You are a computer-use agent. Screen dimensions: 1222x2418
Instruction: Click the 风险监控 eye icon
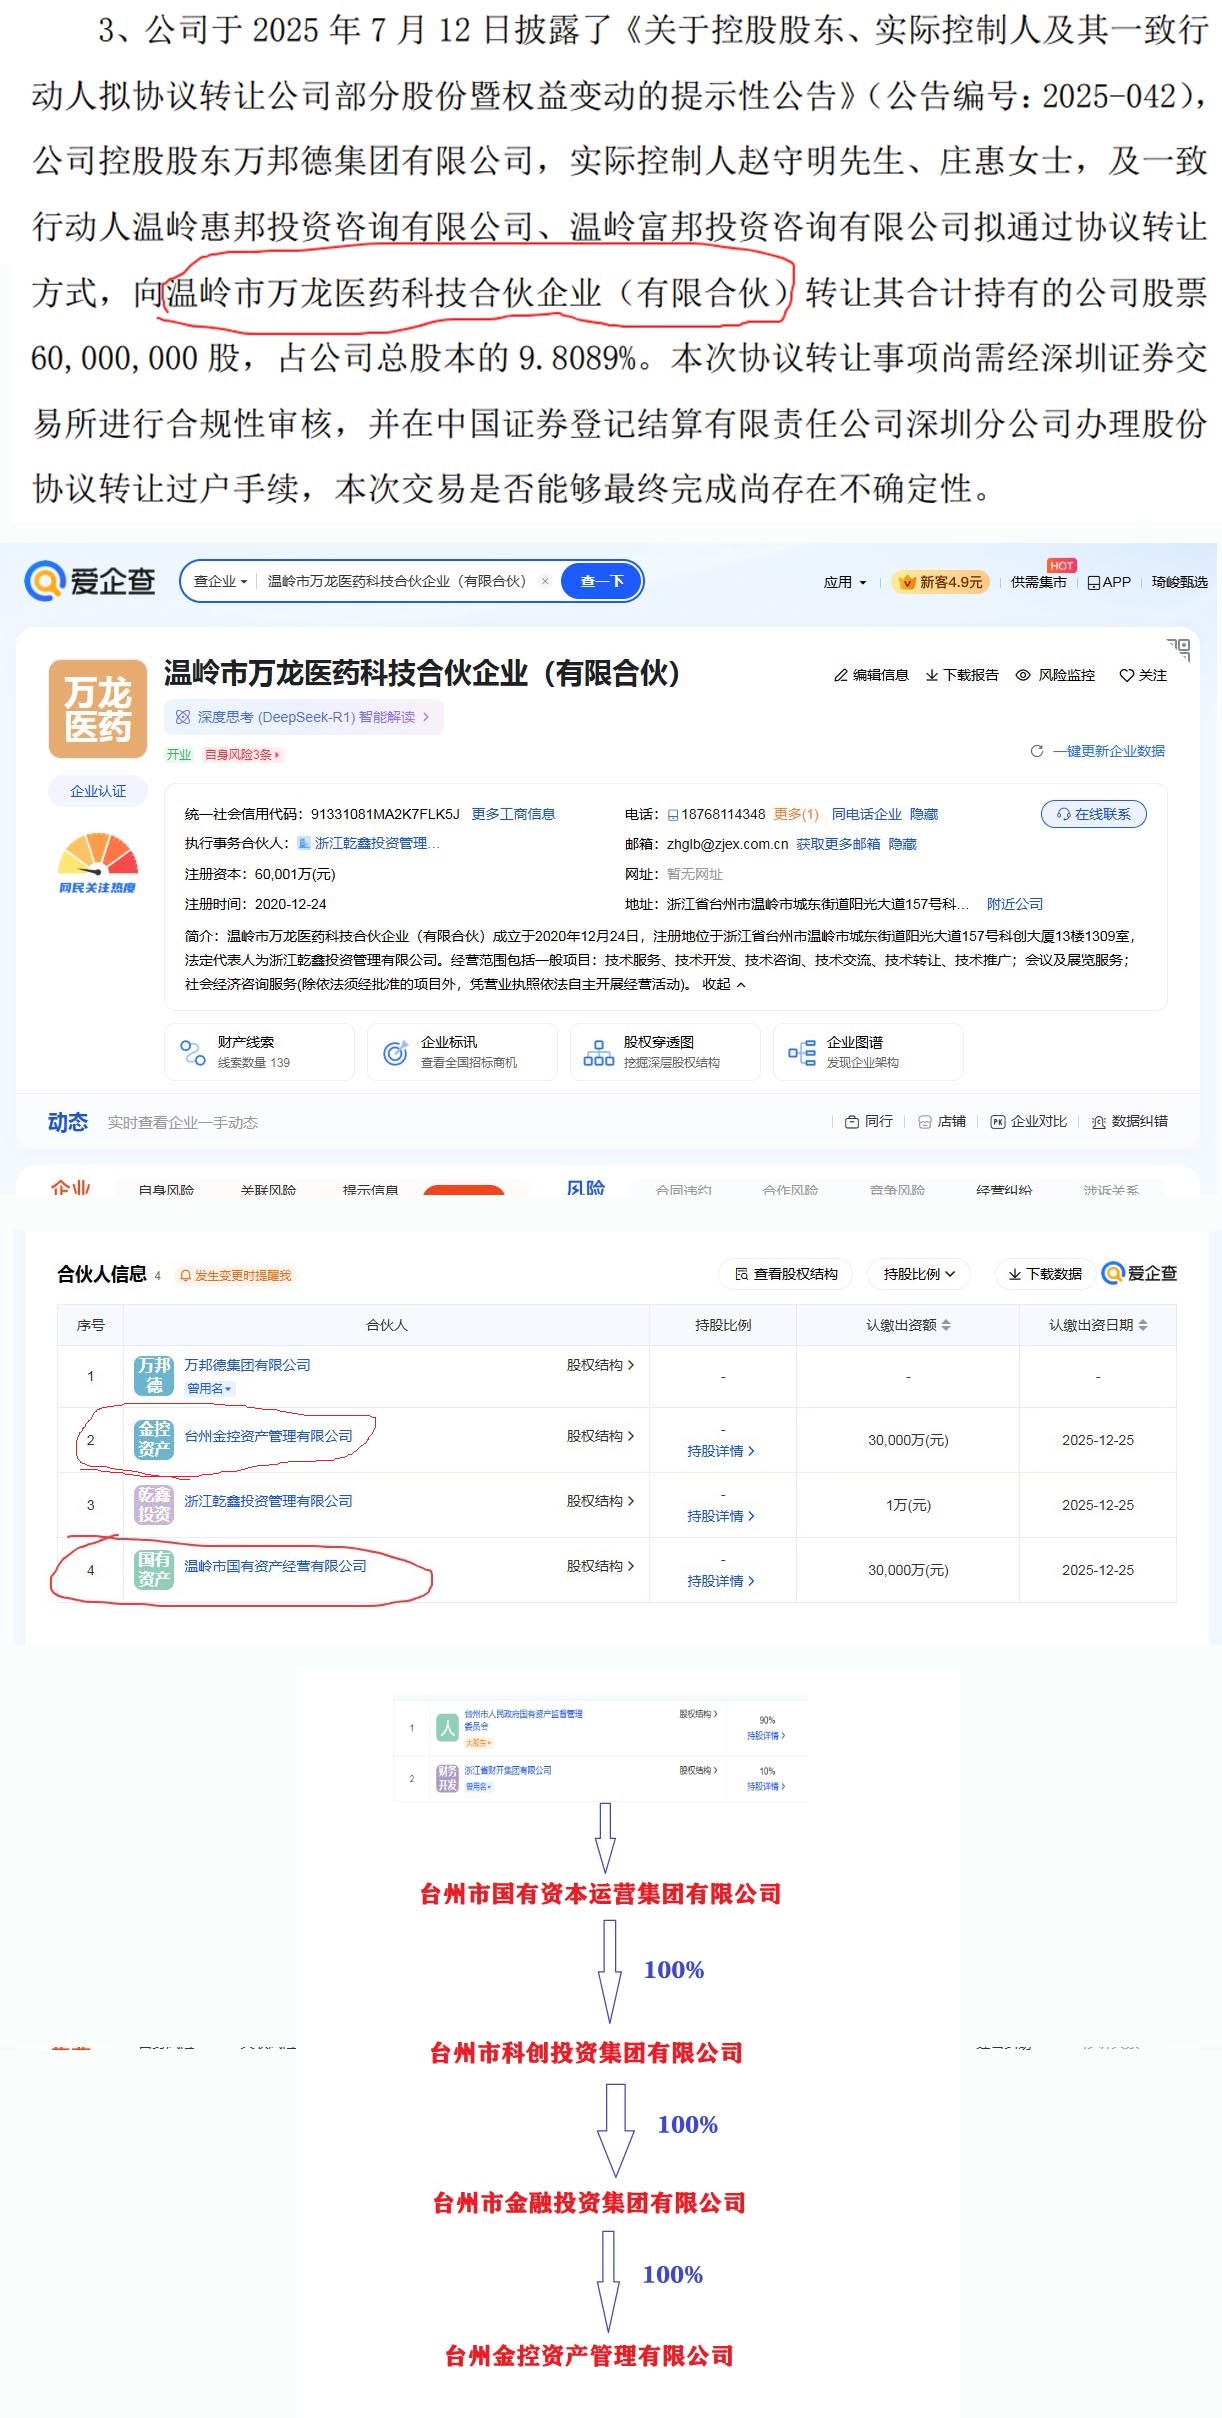(1023, 675)
